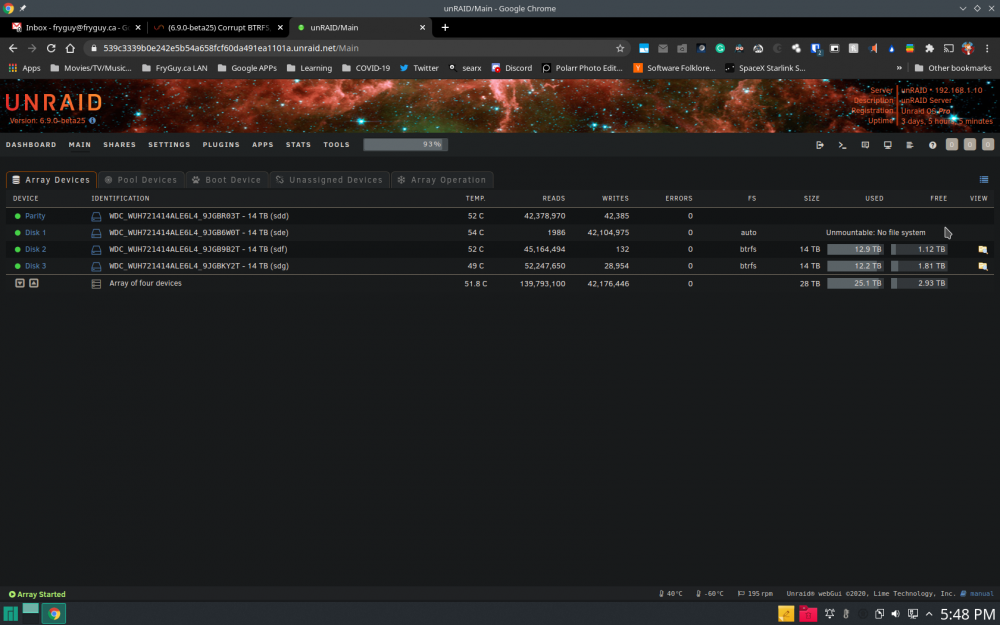Open the Unraid system info monitor icon
The height and width of the screenshot is (625, 1000).
pyautogui.click(x=887, y=145)
